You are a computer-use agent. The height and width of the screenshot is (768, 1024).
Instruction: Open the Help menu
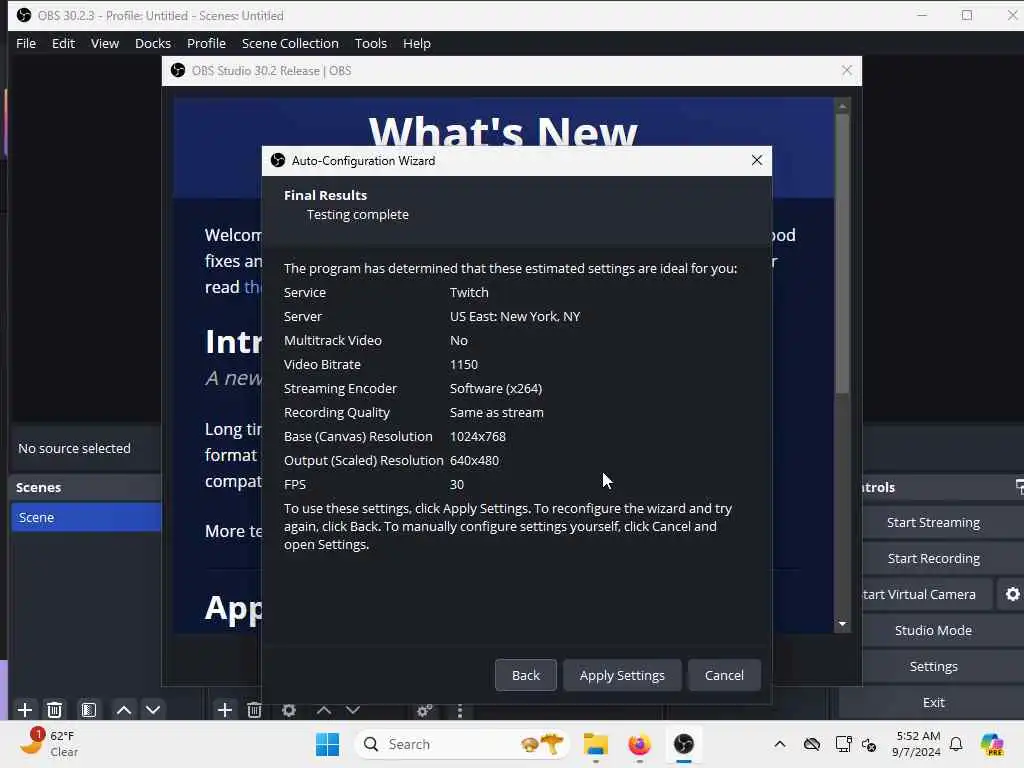417,43
